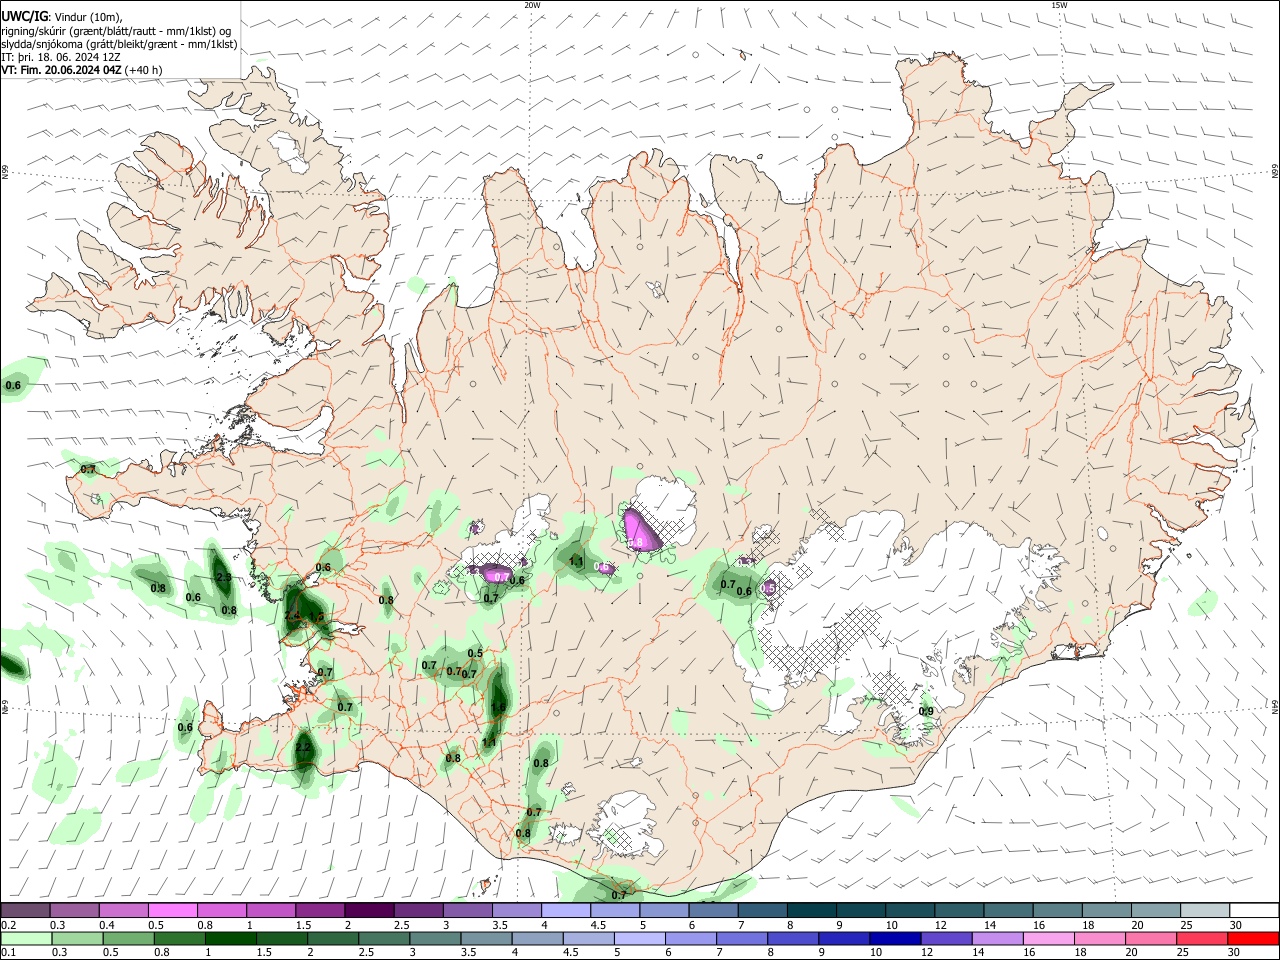Click the '20W' longitude label
The image size is (1280, 960).
point(532,5)
